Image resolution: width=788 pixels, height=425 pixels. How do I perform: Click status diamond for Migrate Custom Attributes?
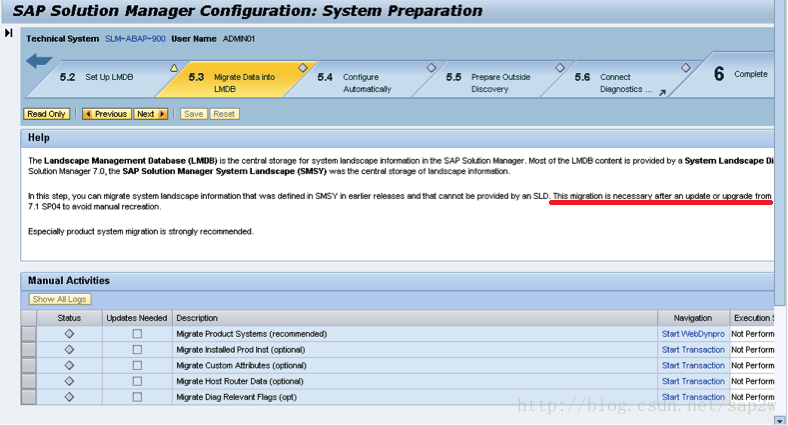(x=69, y=365)
